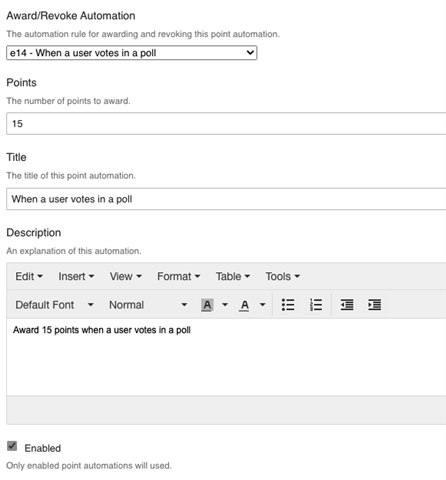446x480 pixels.
Task: Open the Table menu
Action: click(233, 276)
